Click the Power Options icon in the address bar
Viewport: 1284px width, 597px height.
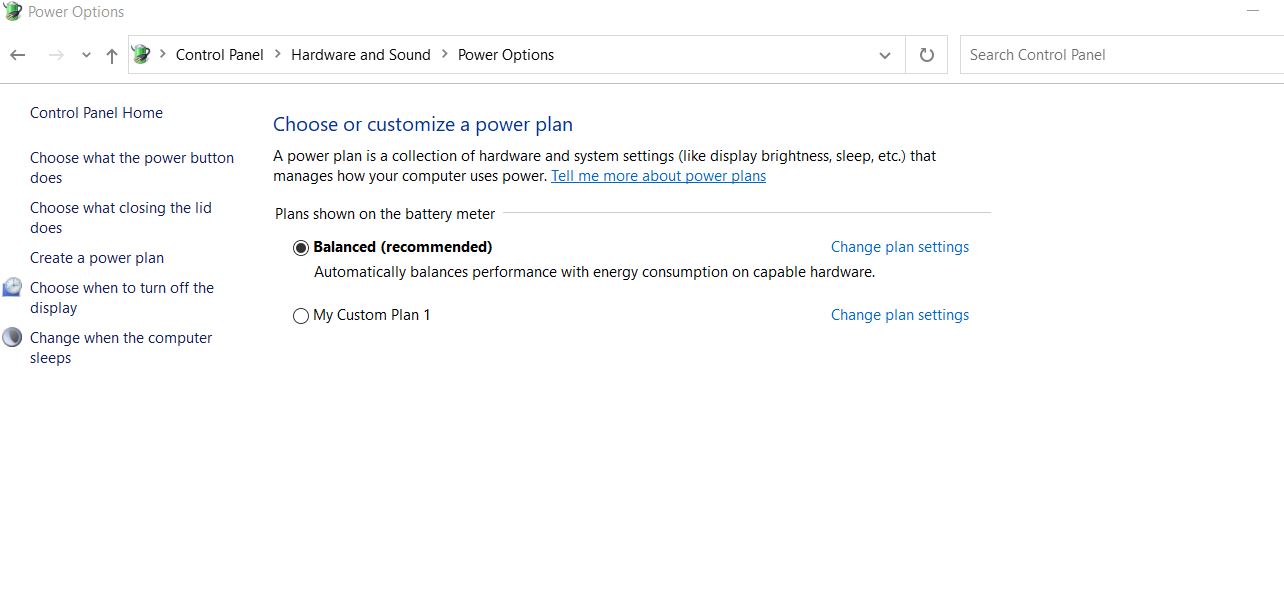141,55
